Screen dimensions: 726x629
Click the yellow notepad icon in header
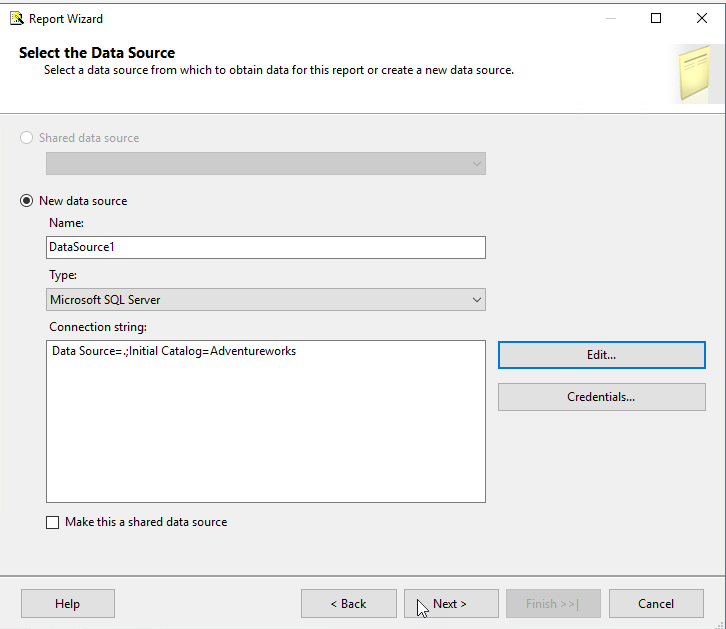pos(692,72)
